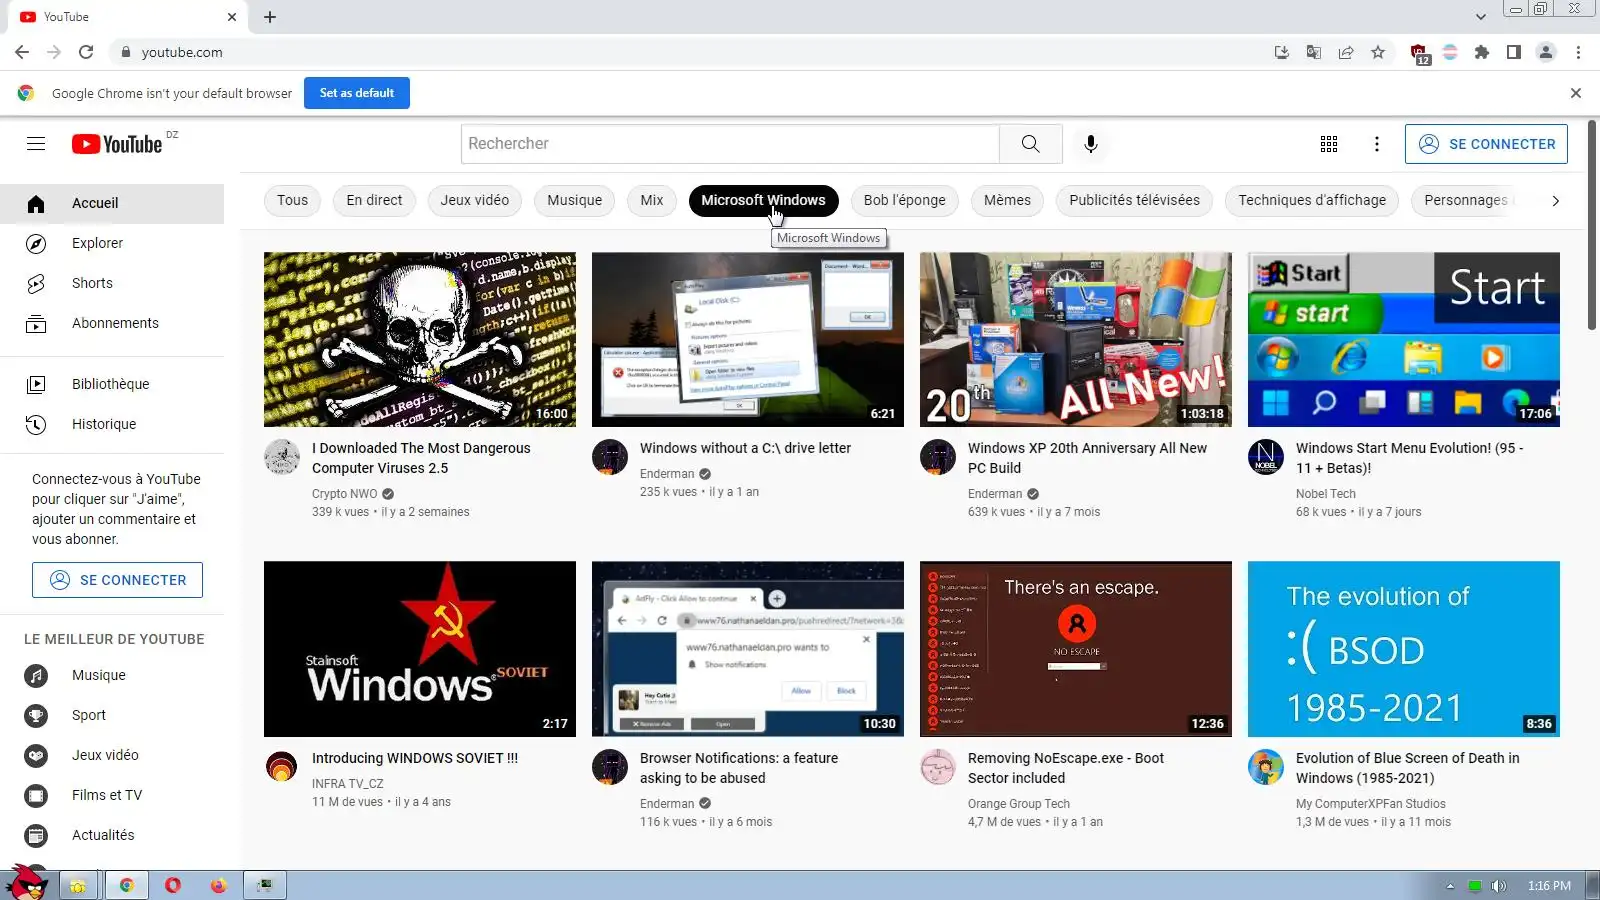Open Crypto NWO channel avatar

[x=282, y=457]
